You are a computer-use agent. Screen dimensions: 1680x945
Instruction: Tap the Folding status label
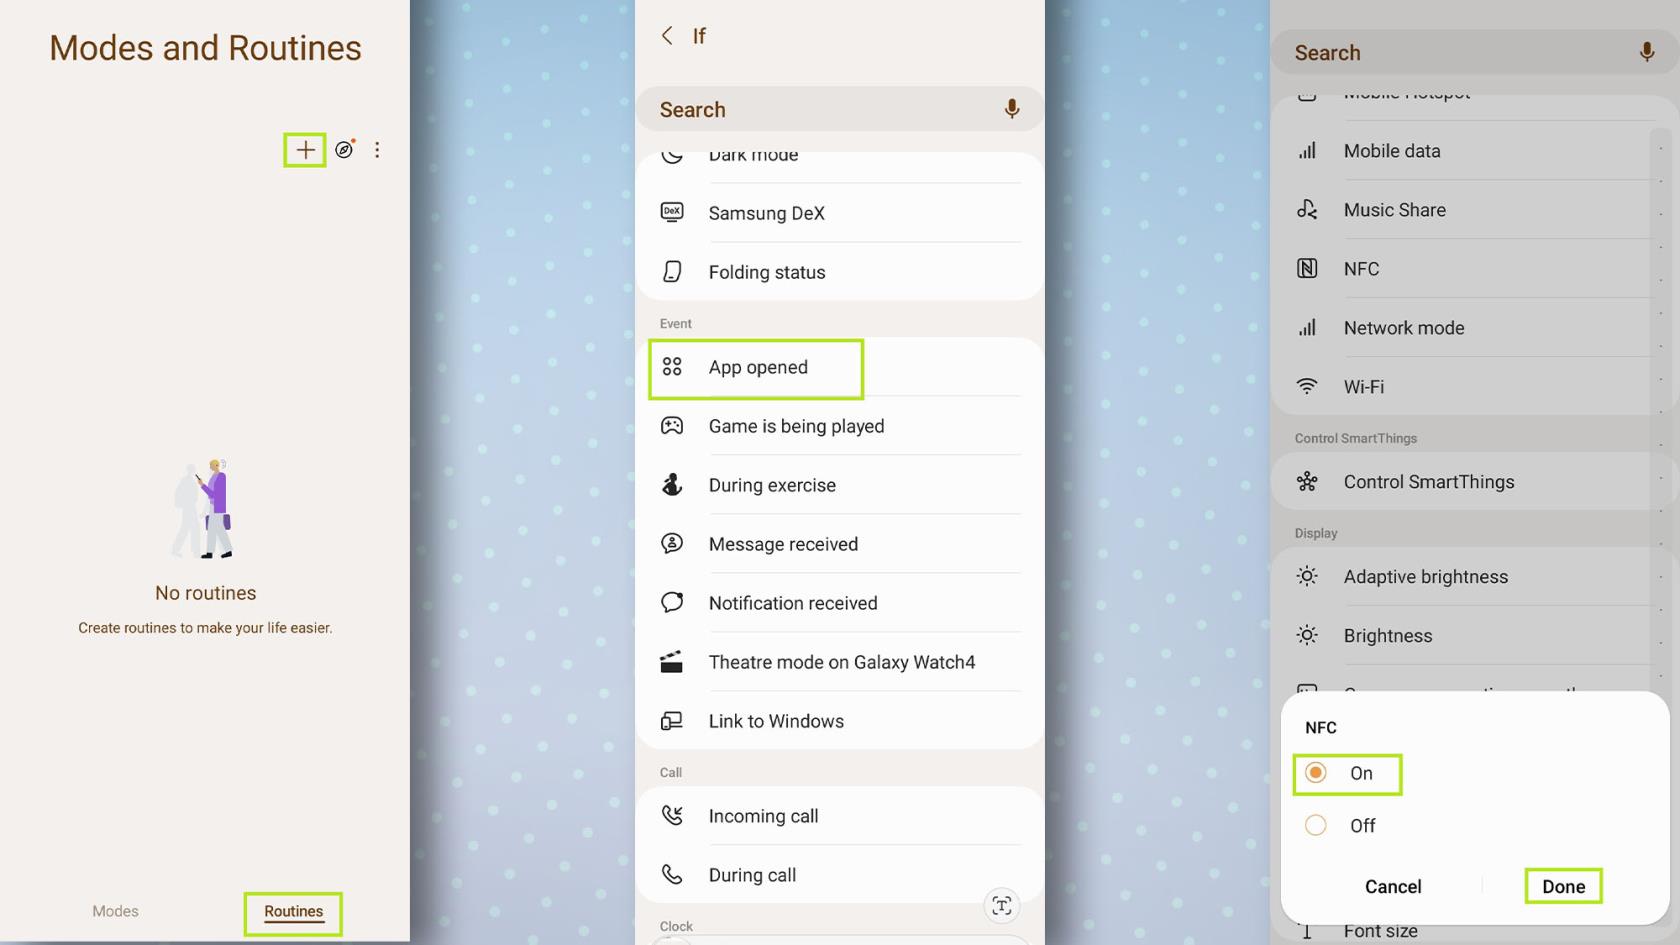[x=767, y=272]
